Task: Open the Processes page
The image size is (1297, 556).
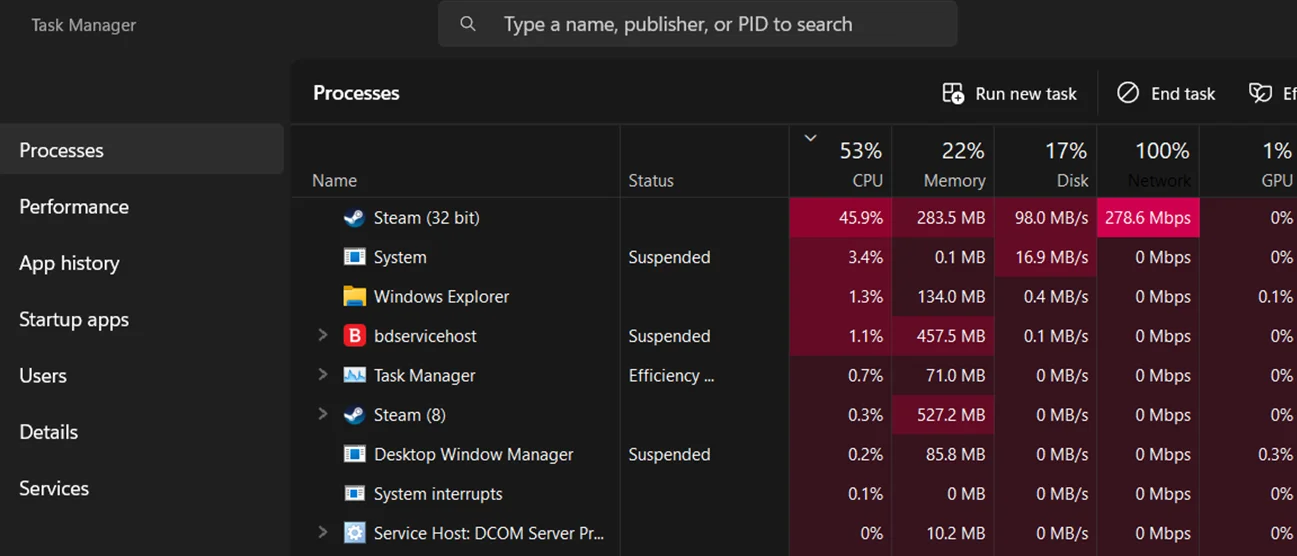Action: [x=142, y=150]
